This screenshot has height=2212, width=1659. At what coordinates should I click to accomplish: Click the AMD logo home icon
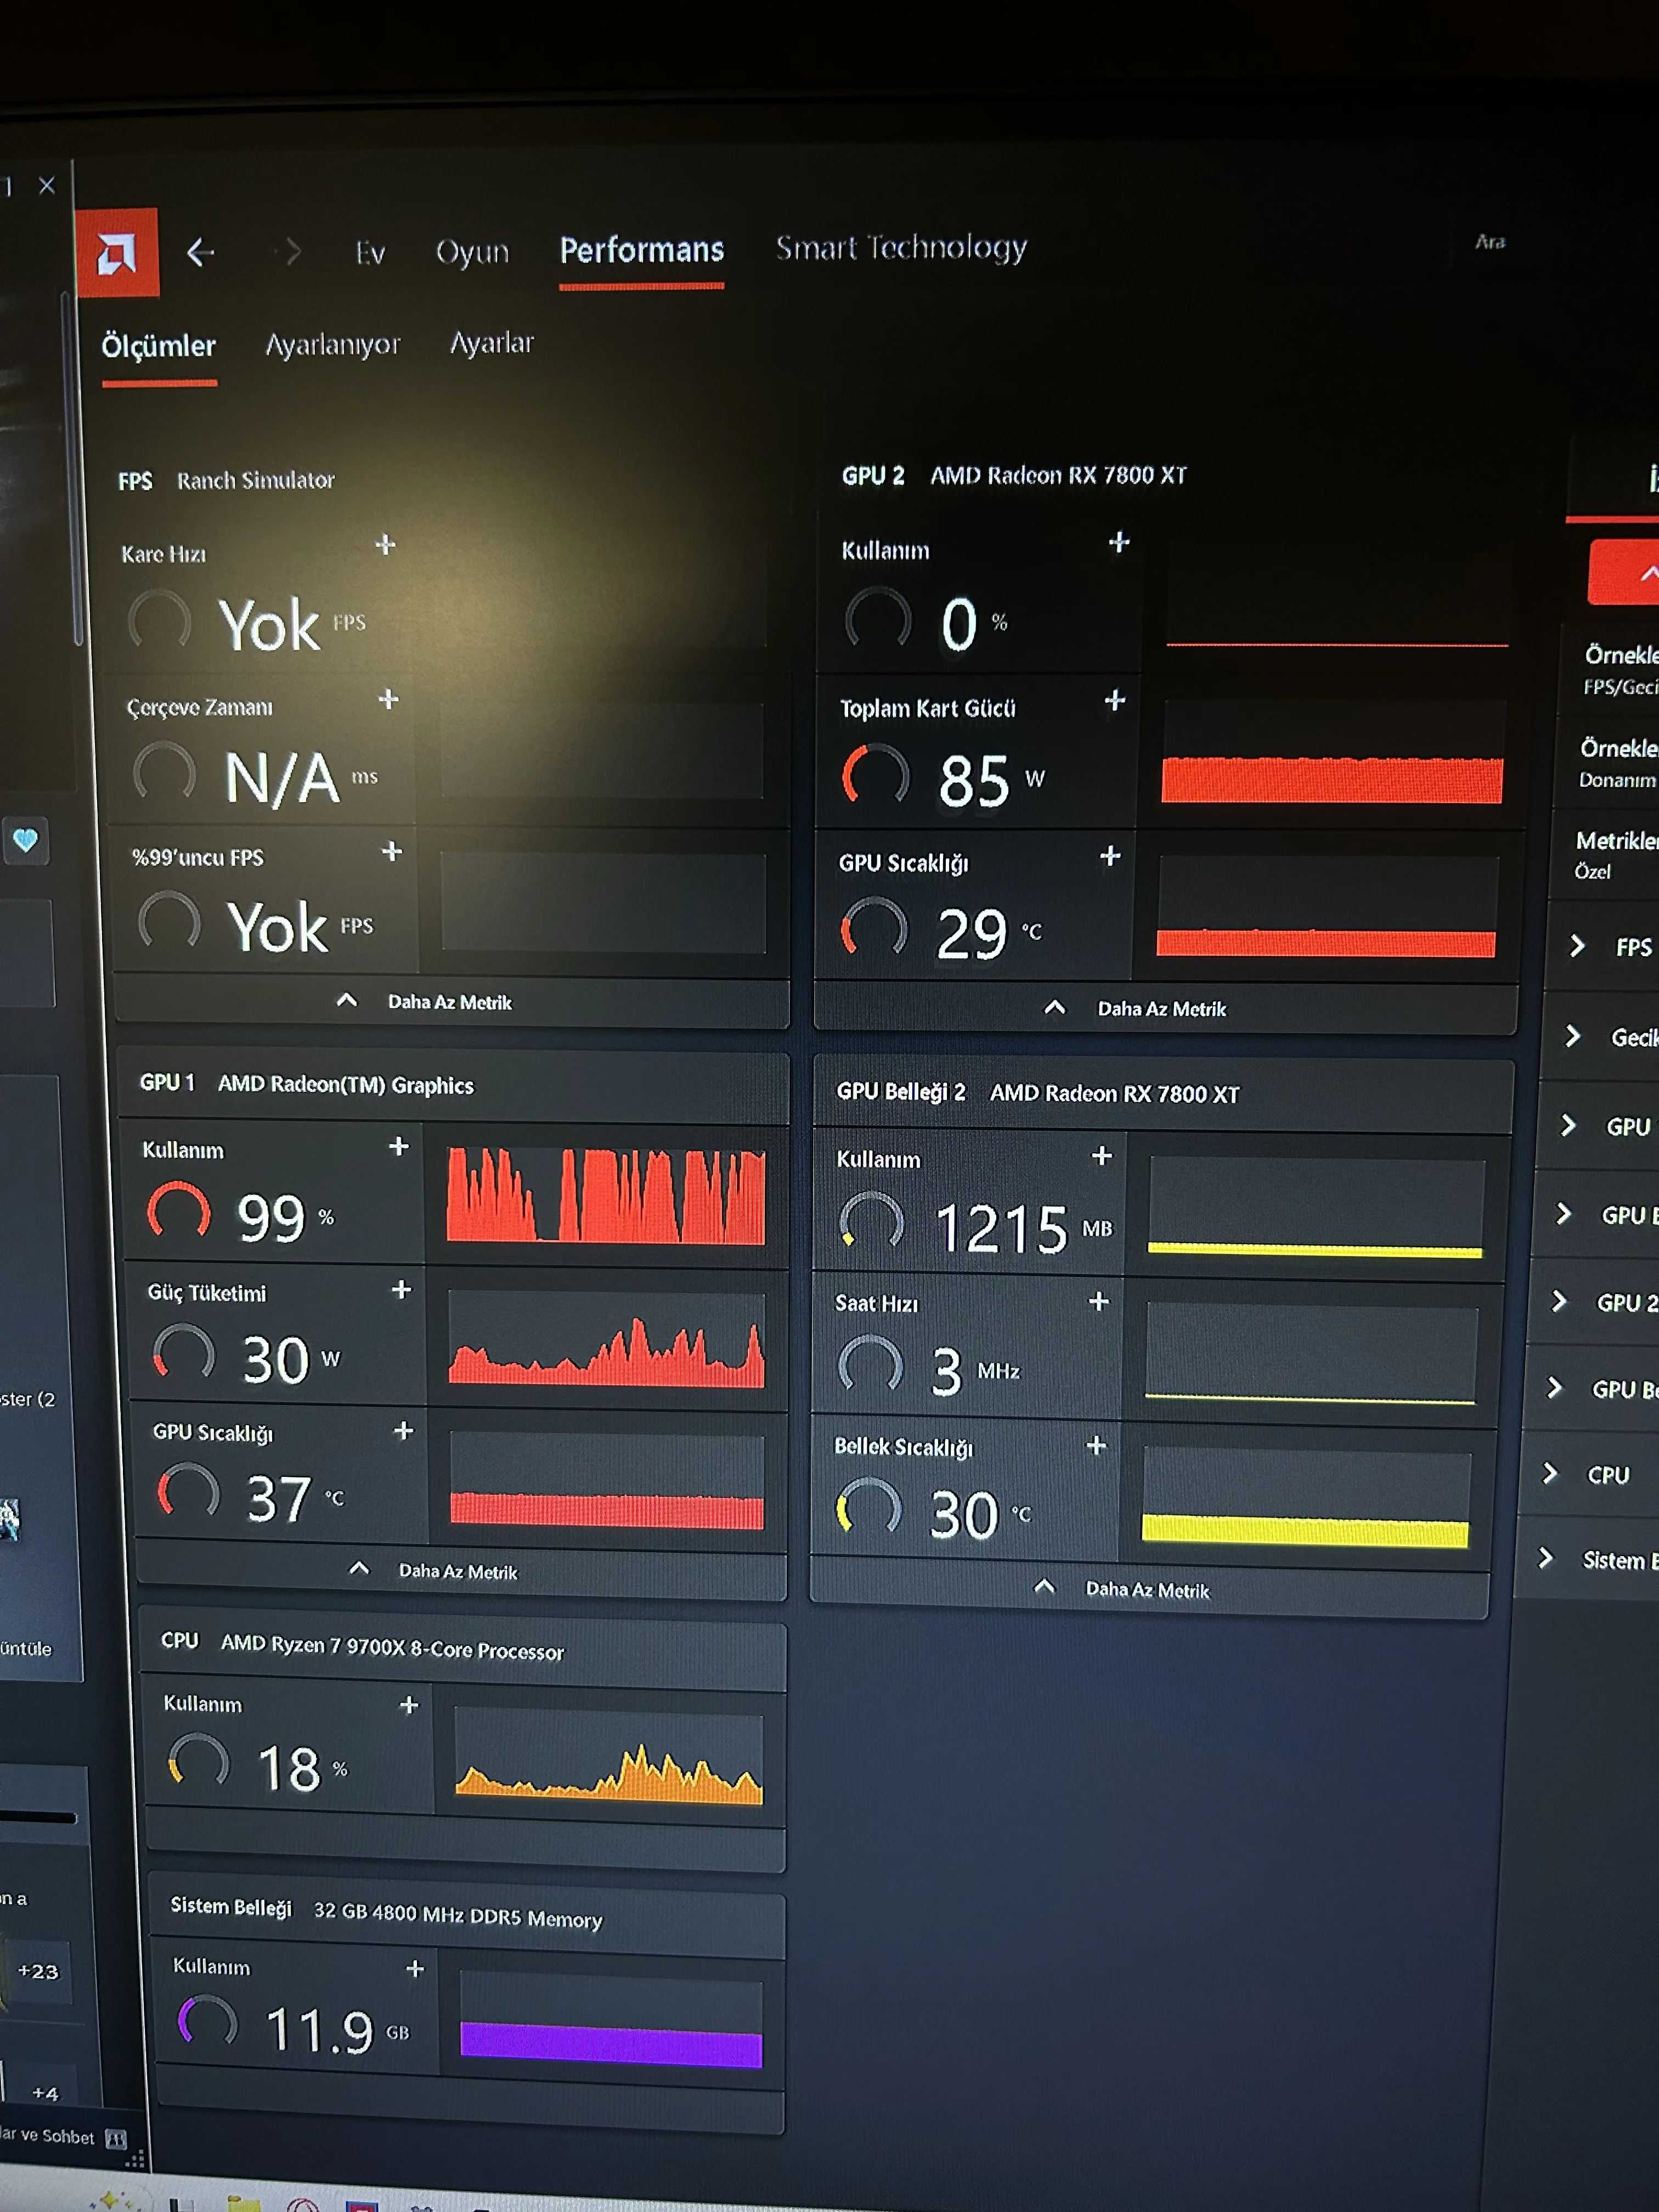coord(117,253)
